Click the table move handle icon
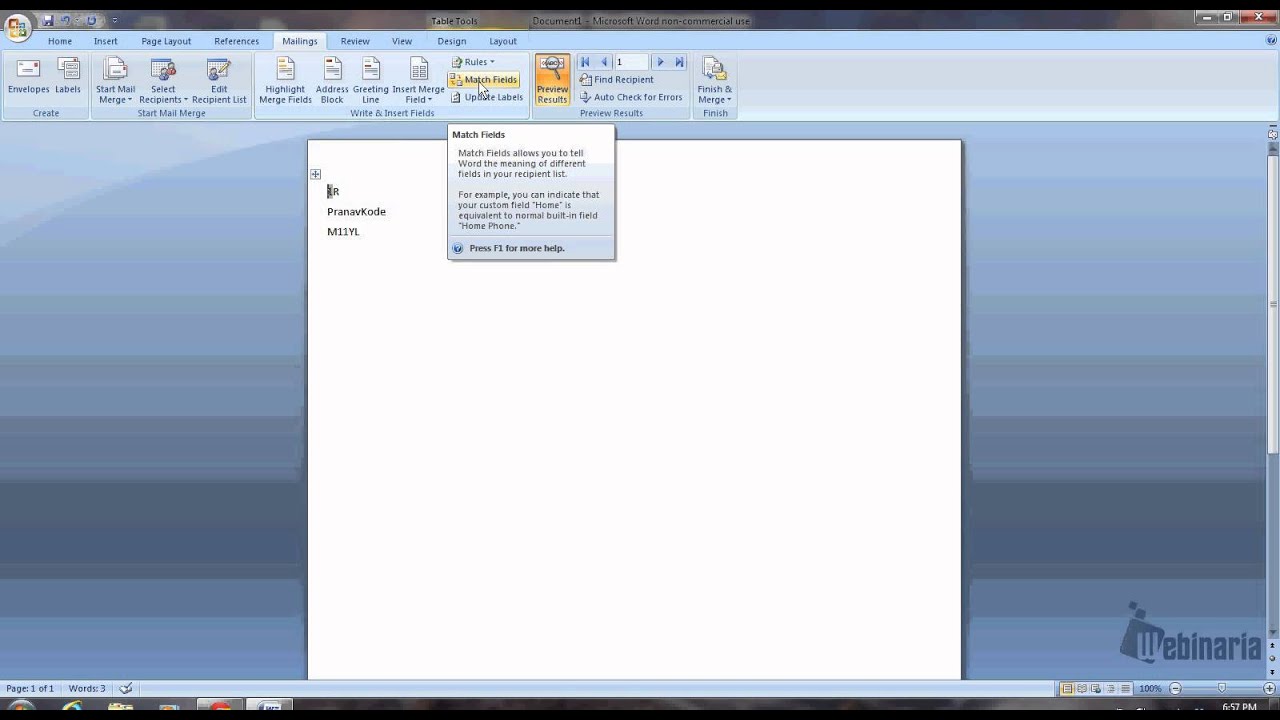 [x=315, y=174]
